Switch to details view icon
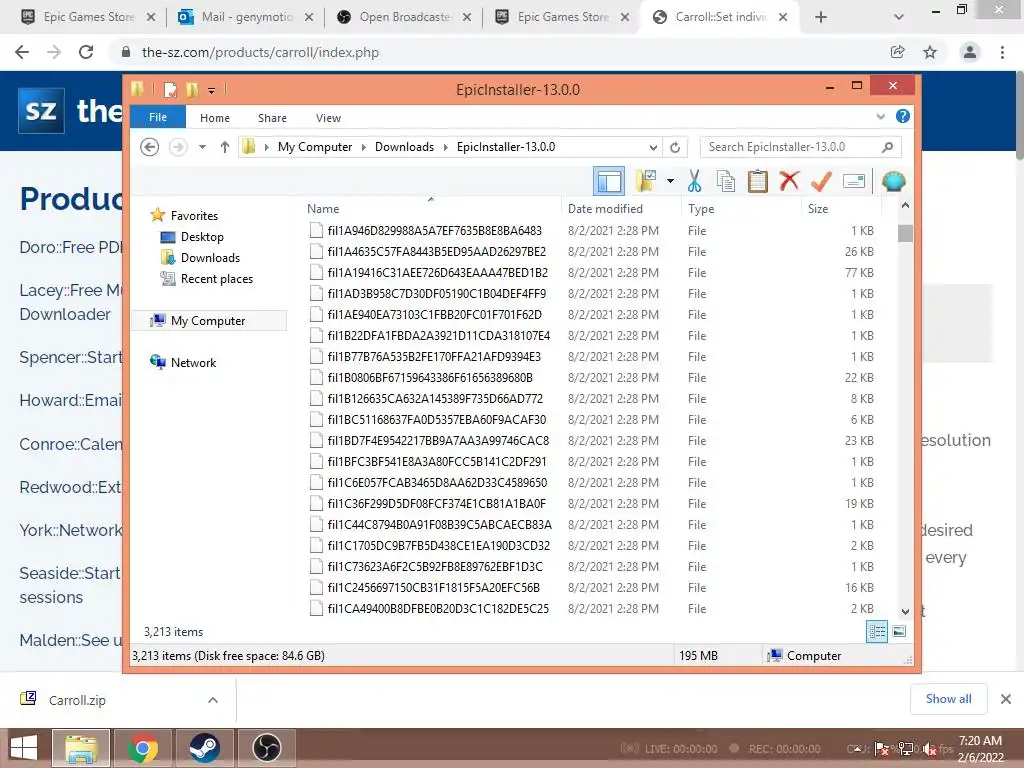The height and width of the screenshot is (768, 1024). 877,631
